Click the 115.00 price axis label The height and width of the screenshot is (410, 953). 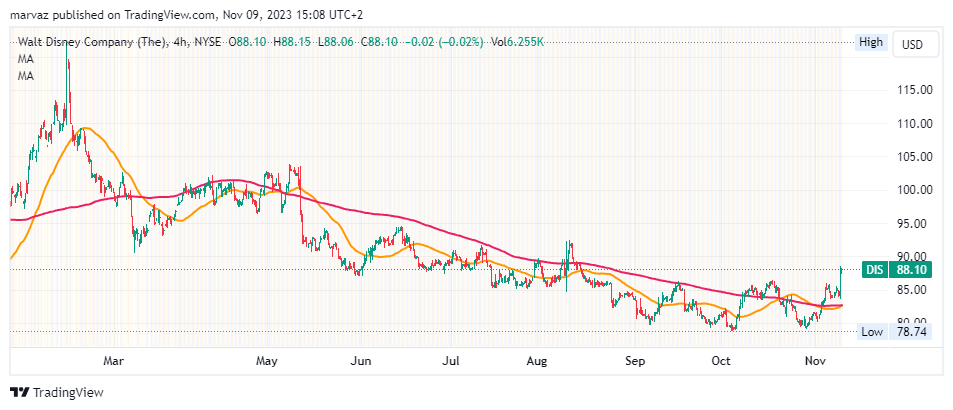click(915, 90)
